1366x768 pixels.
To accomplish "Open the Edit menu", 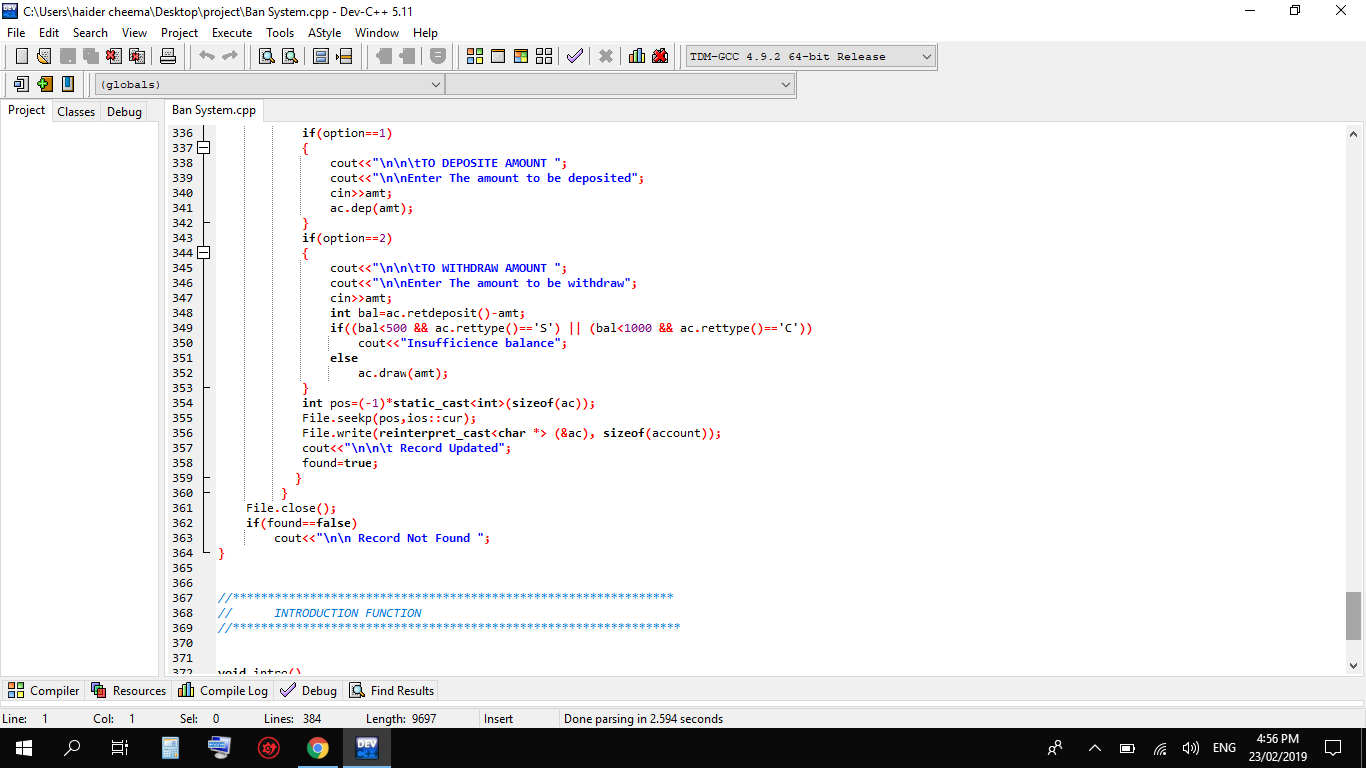I will (49, 32).
